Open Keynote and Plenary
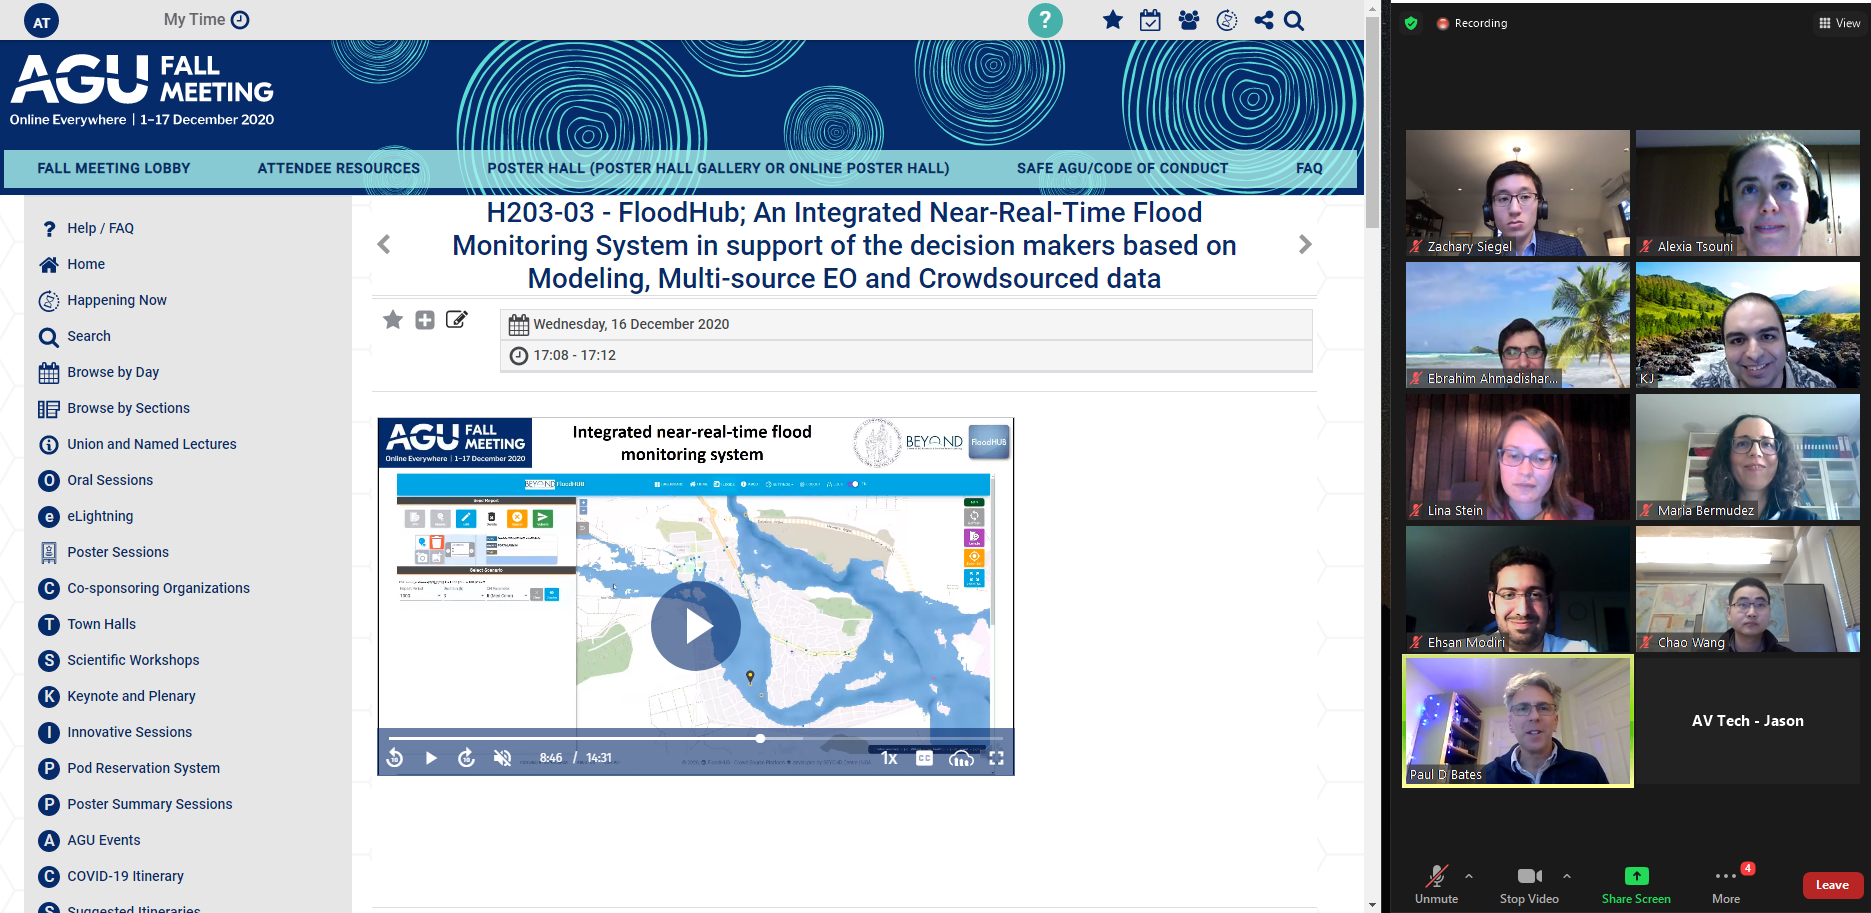The height and width of the screenshot is (913, 1871). [x=131, y=696]
